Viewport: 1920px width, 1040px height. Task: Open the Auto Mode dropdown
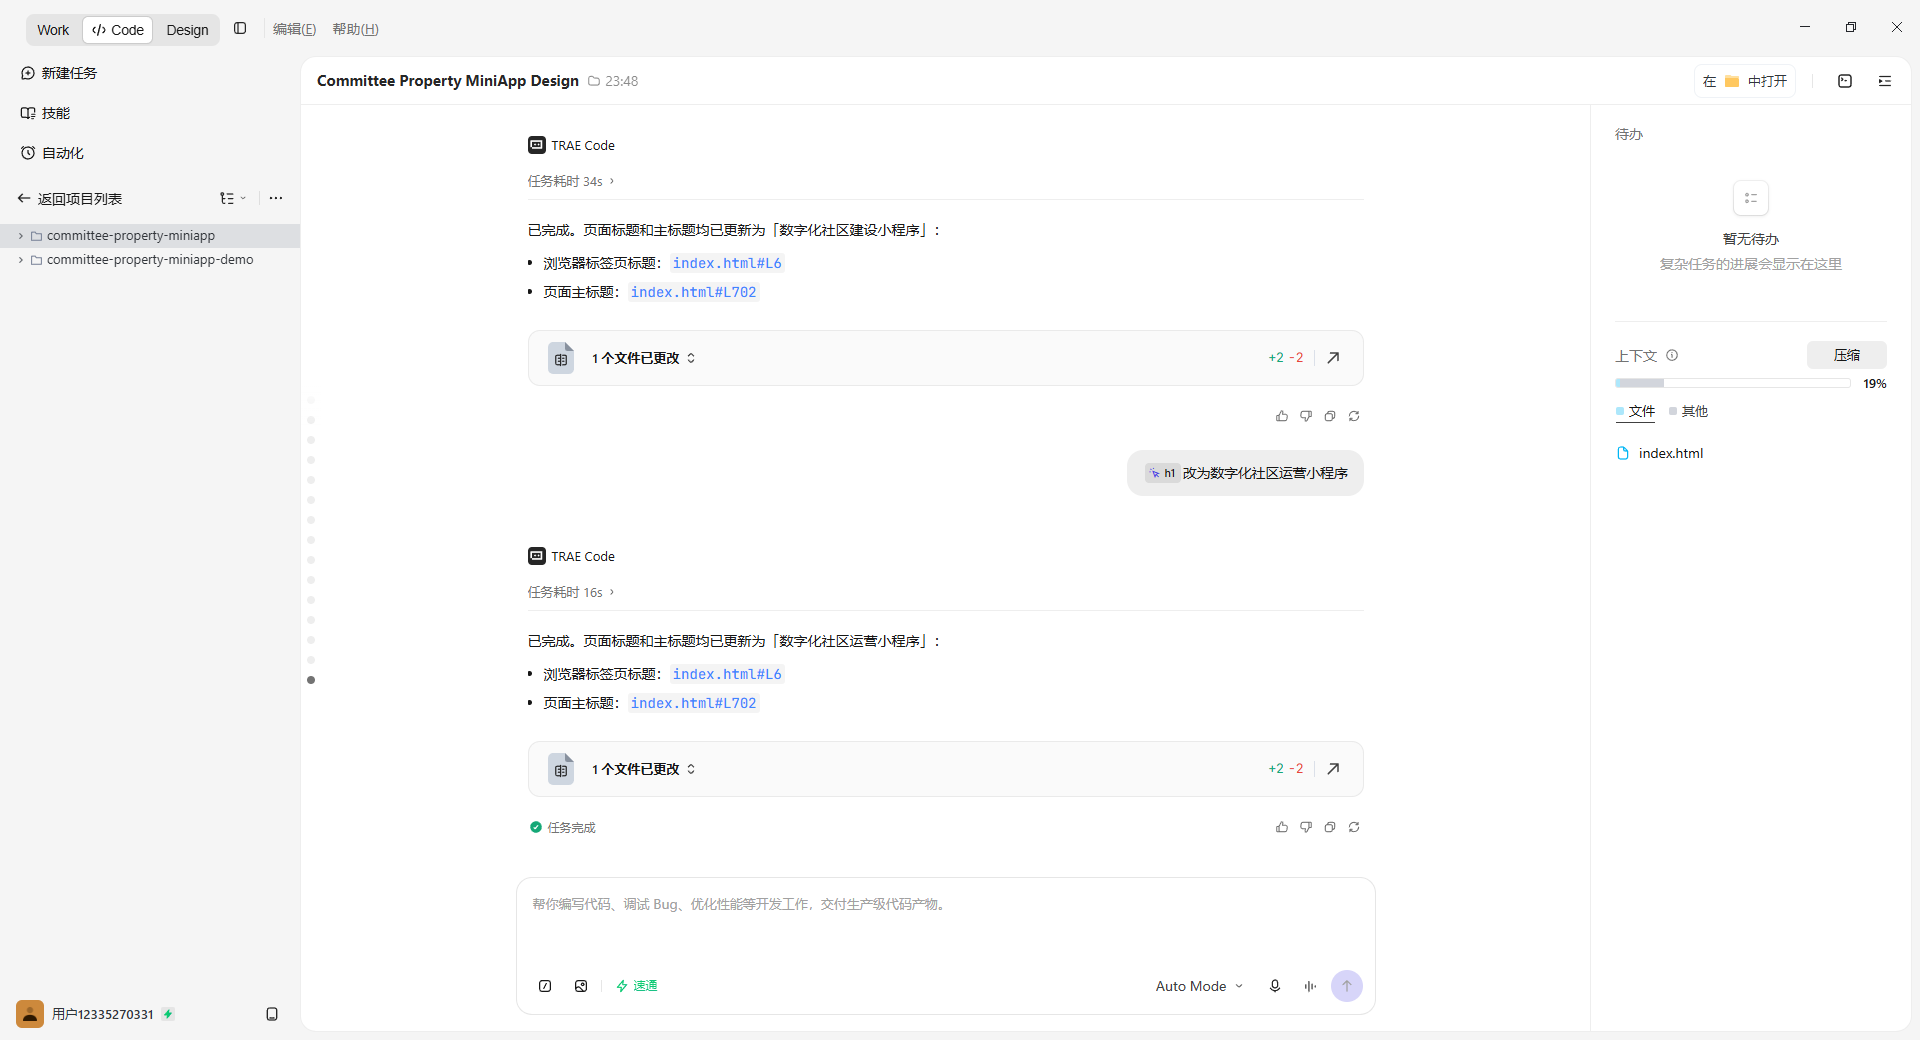tap(1199, 986)
